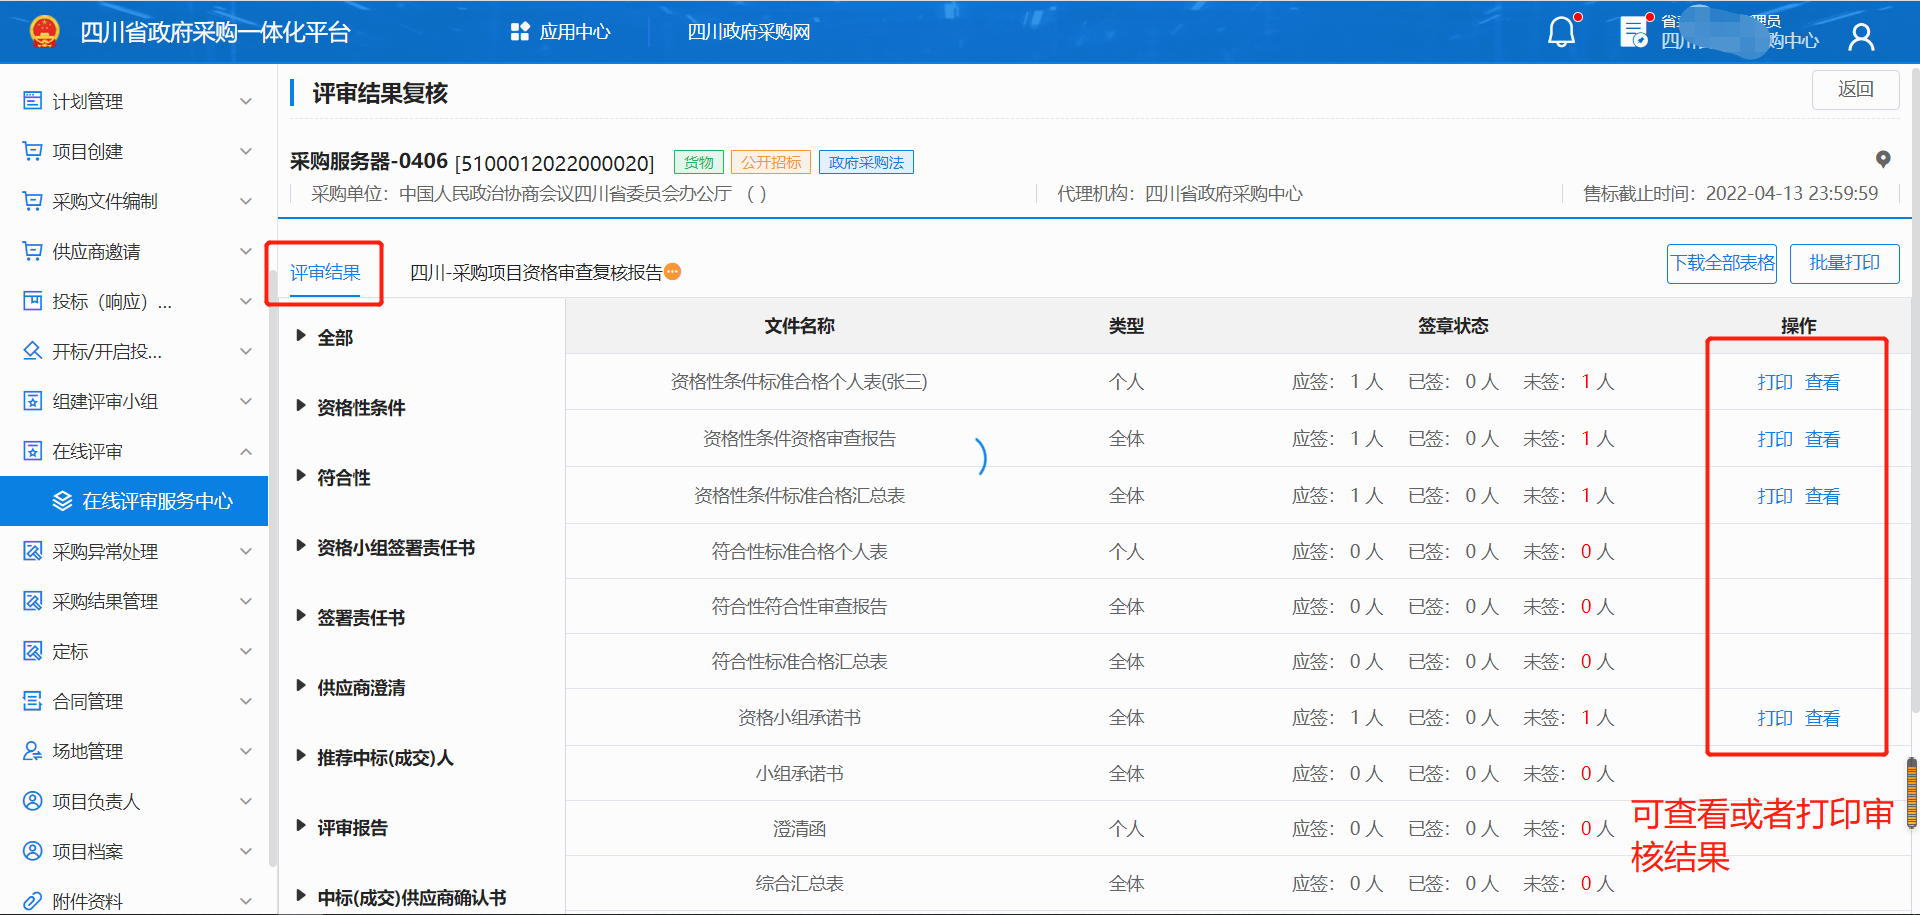1920x915 pixels.
Task: Open 在线评审服务中心 menu item
Action: (134, 500)
